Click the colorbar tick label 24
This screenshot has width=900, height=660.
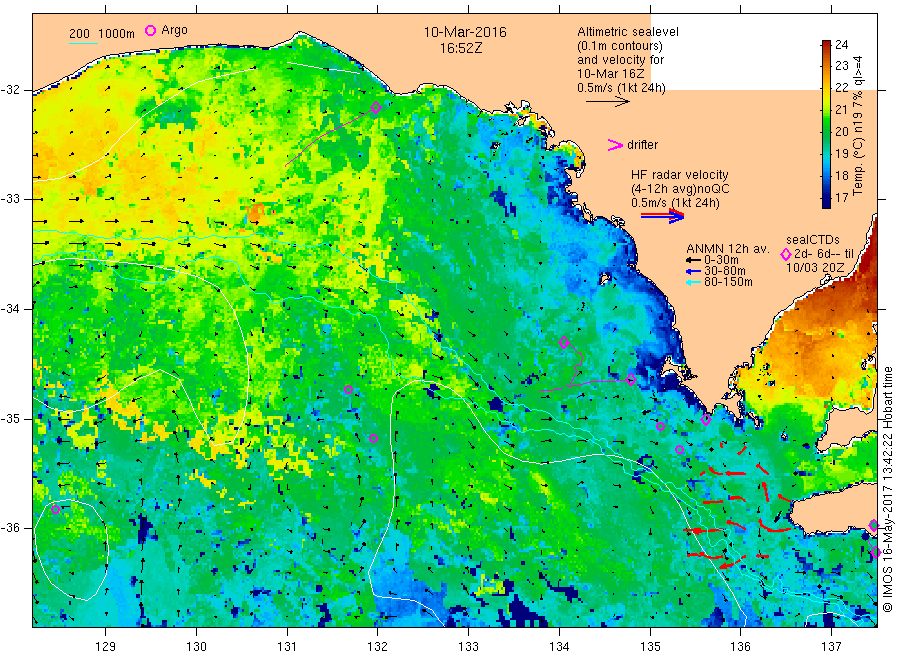[841, 45]
